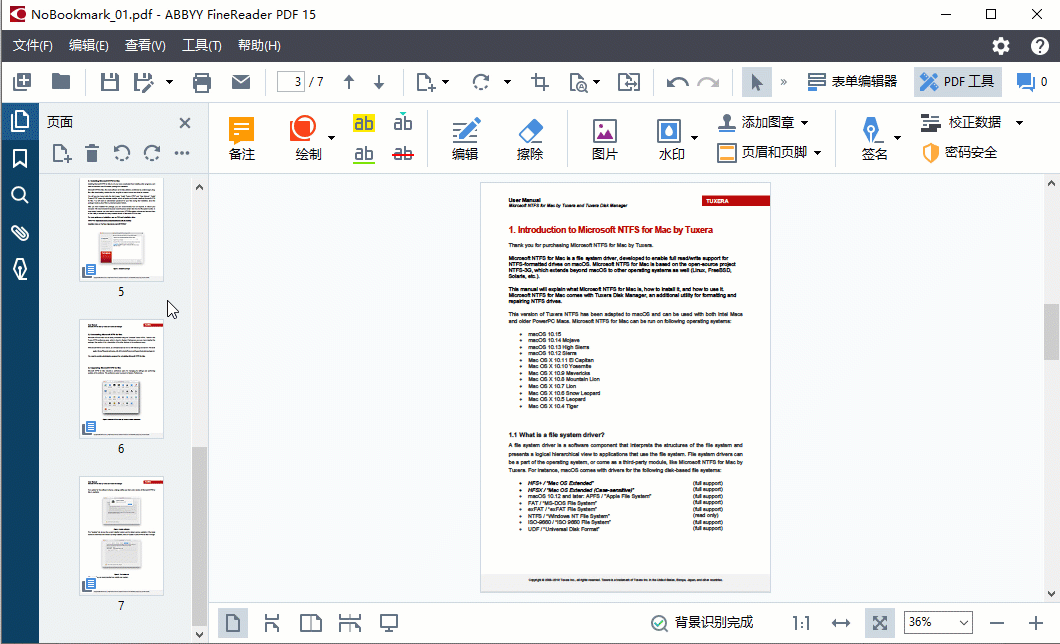Viewport: 1060px width, 644px height.
Task: Expand toolbar overflow chevron
Action: (x=784, y=82)
